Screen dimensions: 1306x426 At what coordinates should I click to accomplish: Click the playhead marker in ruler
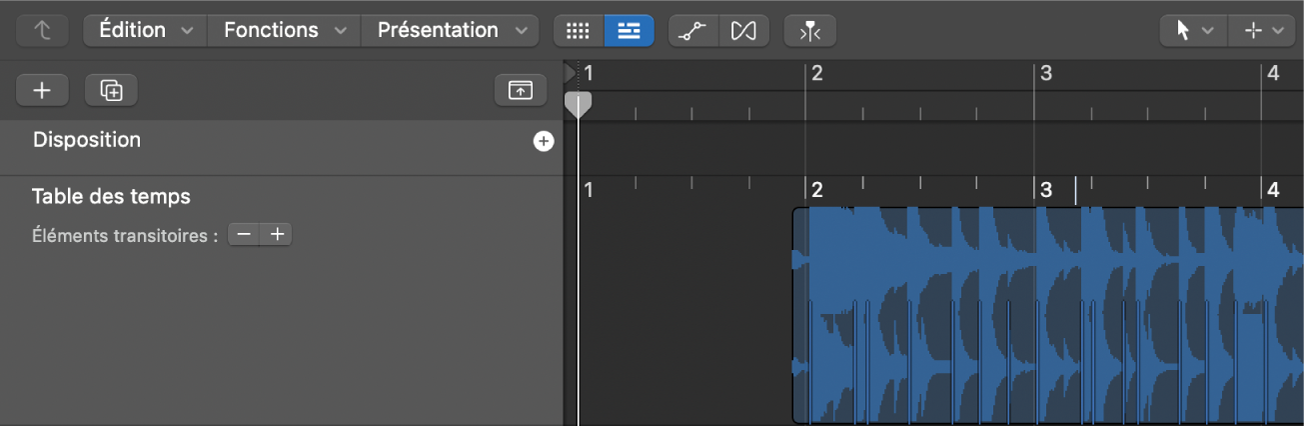pos(578,103)
